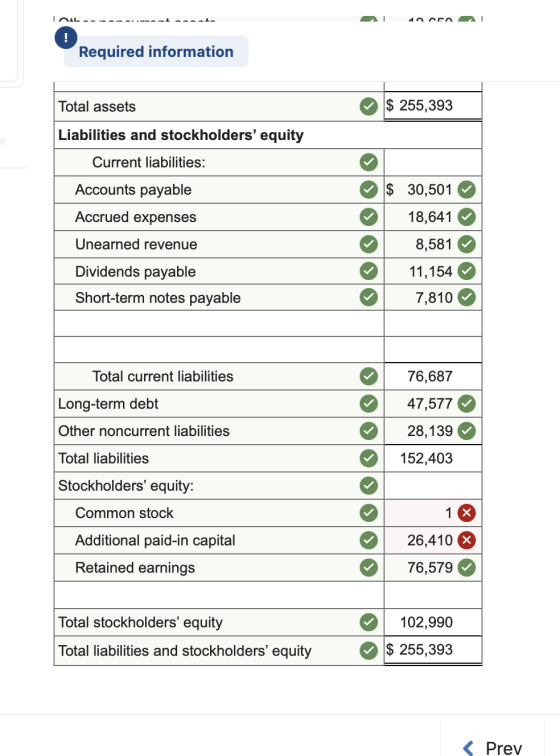
Task: Go to previous page with Prev button
Action: (492, 747)
